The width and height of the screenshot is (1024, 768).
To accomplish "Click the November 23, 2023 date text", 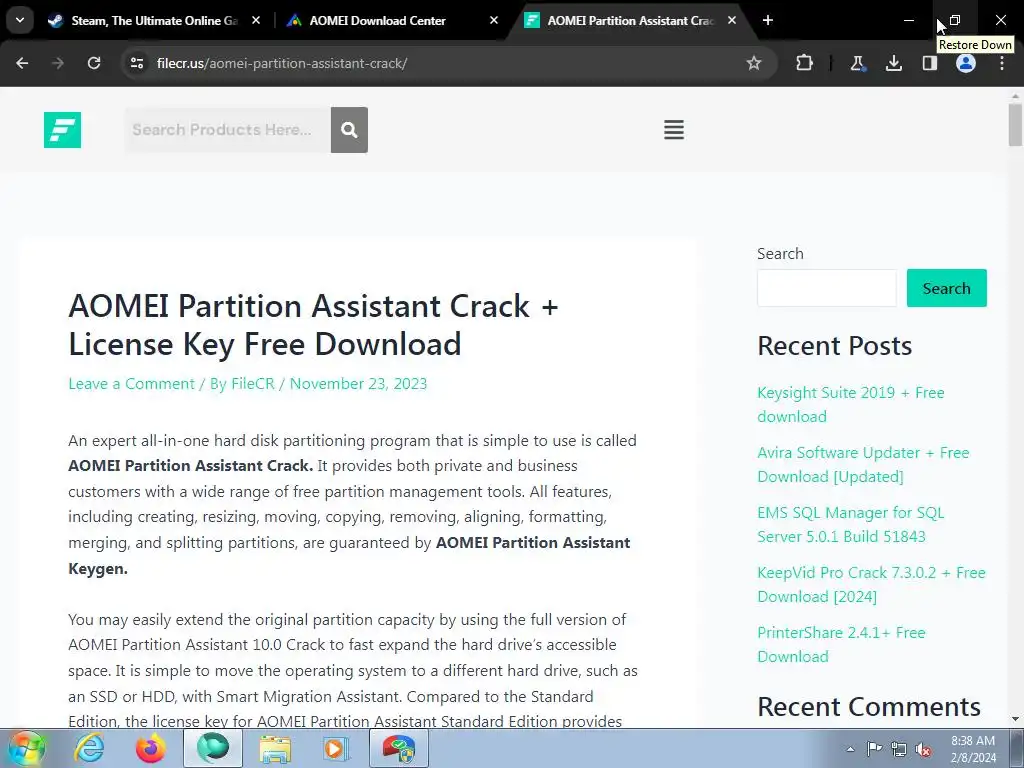I will click(358, 383).
